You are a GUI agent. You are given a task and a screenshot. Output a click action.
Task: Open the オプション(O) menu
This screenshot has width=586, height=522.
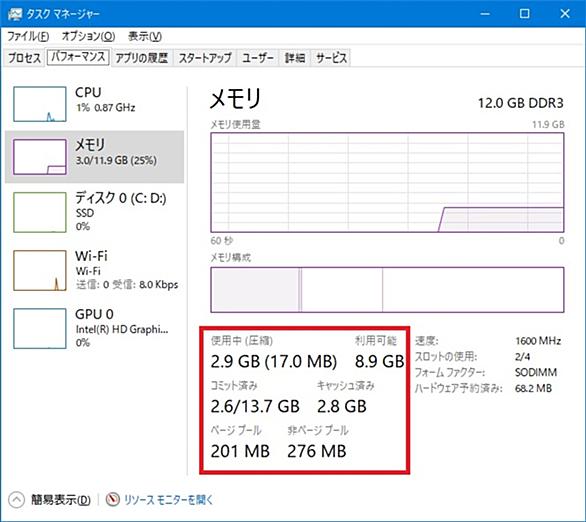pos(88,36)
